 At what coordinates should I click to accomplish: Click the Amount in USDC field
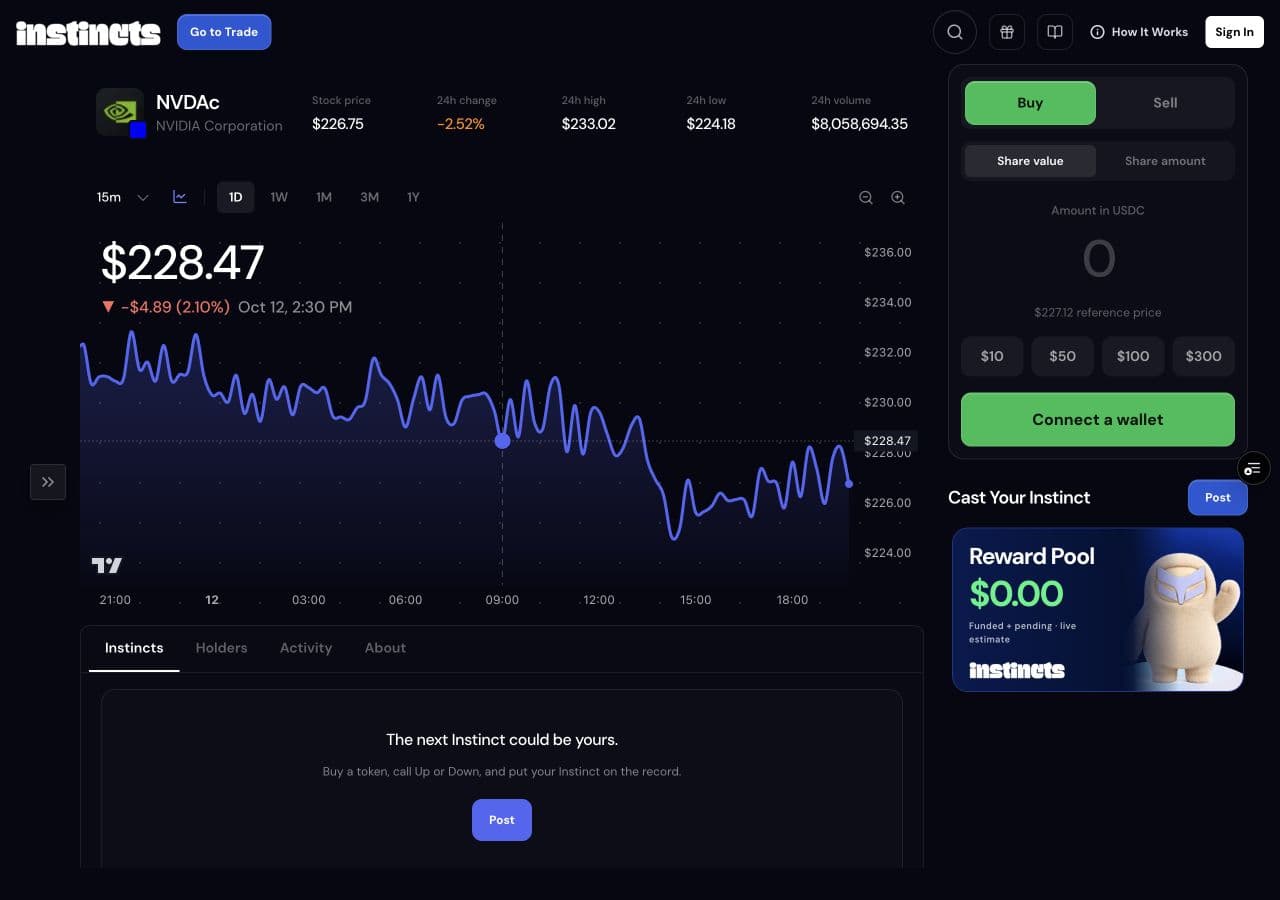(1098, 259)
